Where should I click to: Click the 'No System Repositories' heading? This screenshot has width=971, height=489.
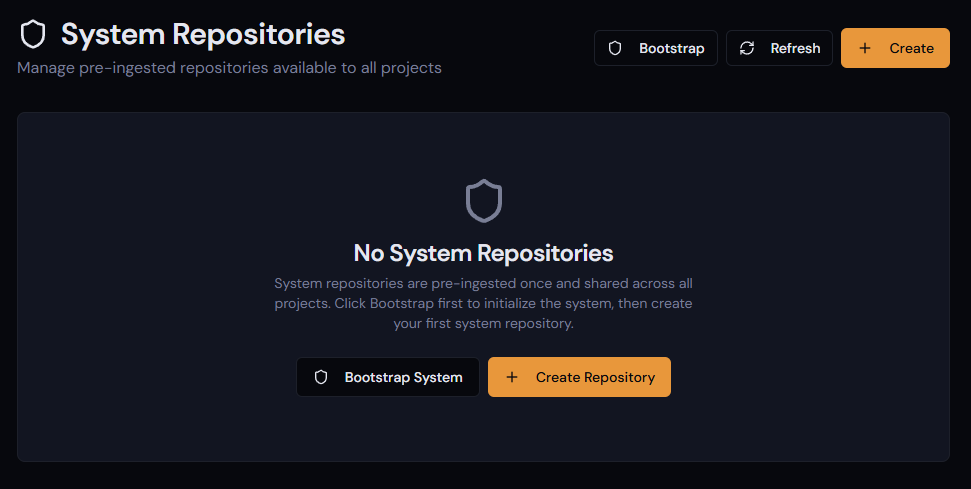click(x=484, y=253)
